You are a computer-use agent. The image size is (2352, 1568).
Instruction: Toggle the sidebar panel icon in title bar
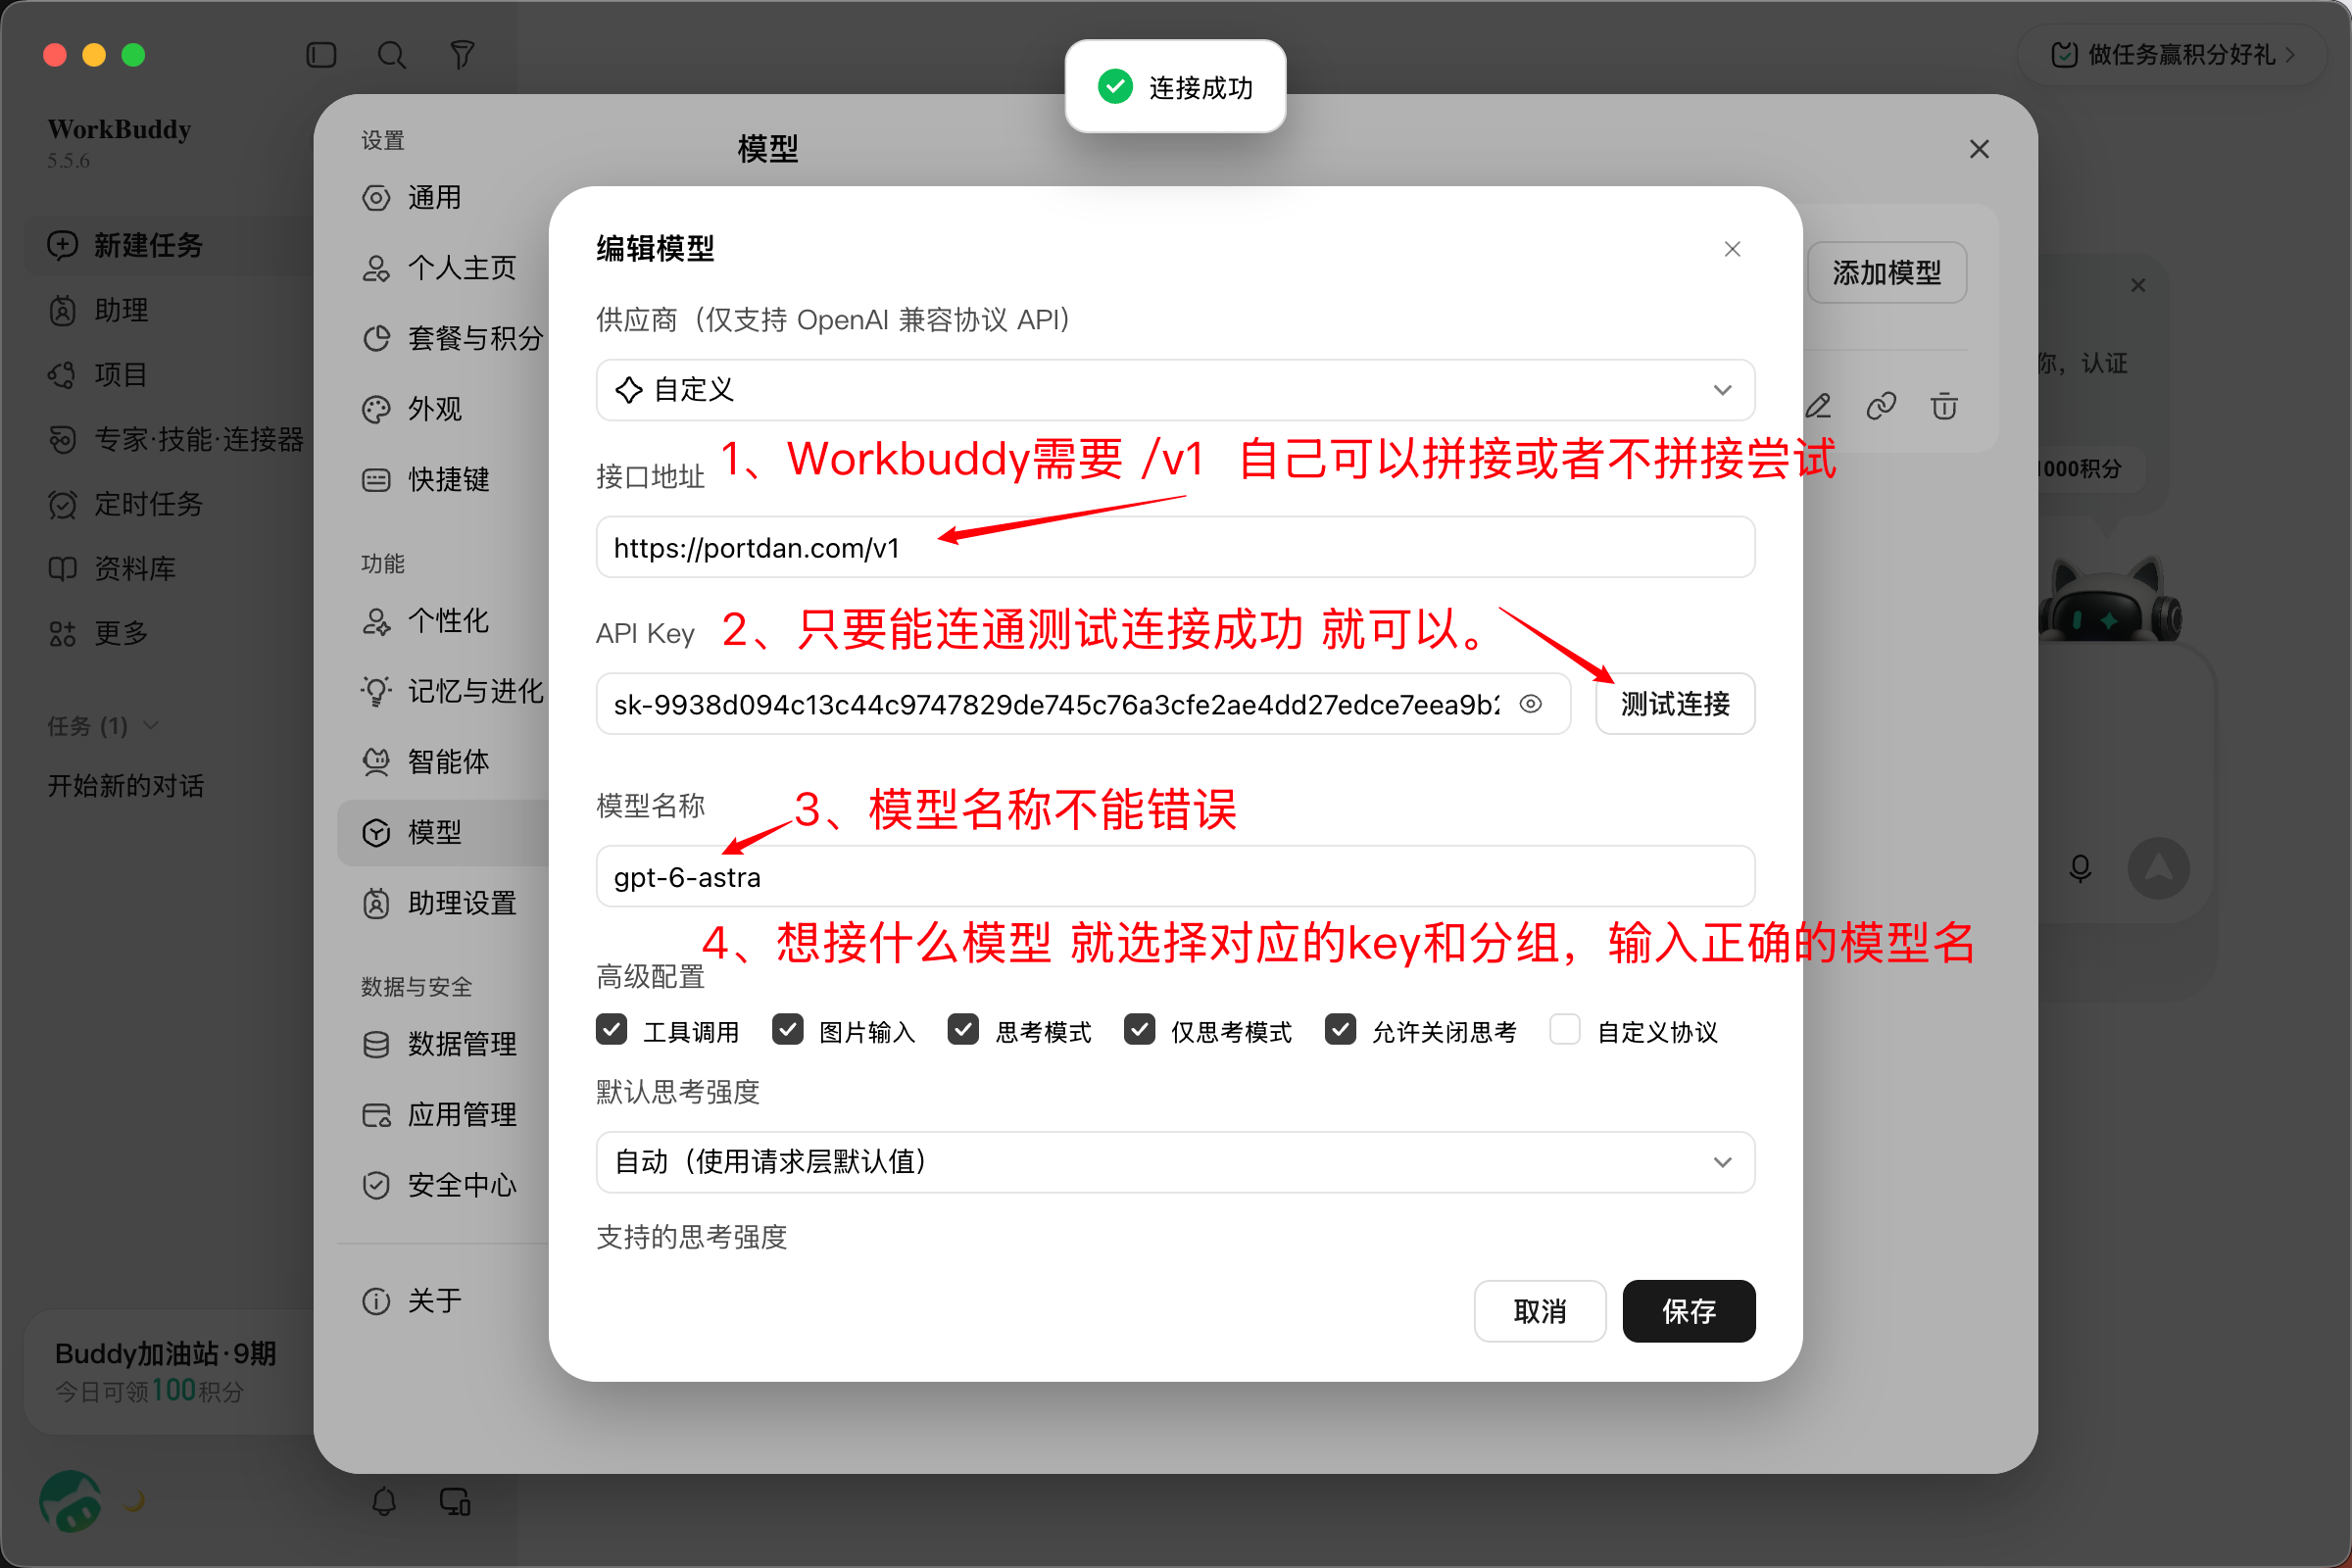(x=321, y=55)
